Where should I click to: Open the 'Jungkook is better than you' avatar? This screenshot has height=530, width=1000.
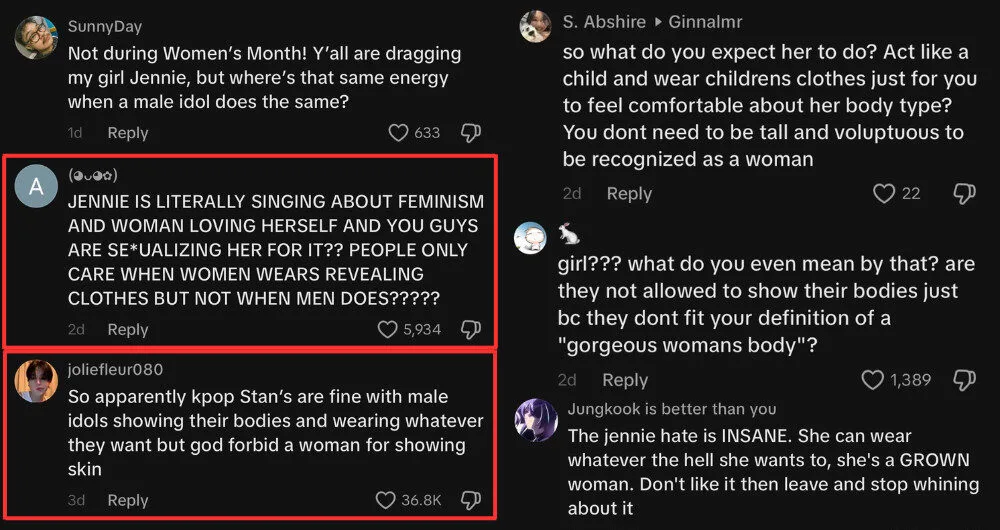click(x=536, y=420)
